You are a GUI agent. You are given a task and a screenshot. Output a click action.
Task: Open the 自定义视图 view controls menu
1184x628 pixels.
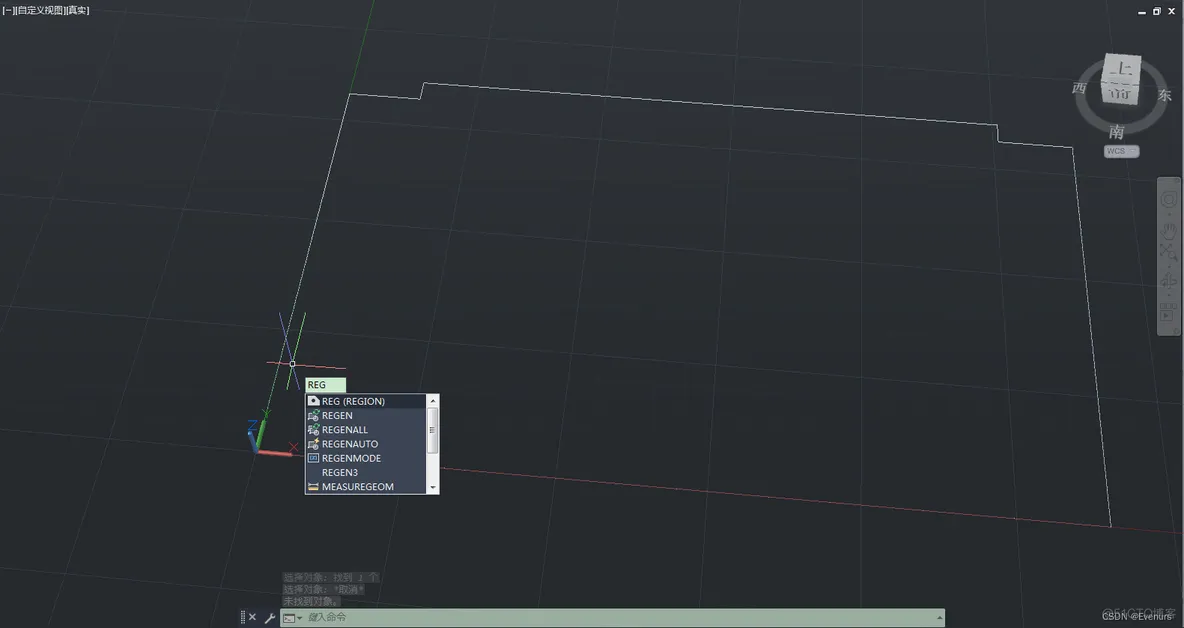39,11
